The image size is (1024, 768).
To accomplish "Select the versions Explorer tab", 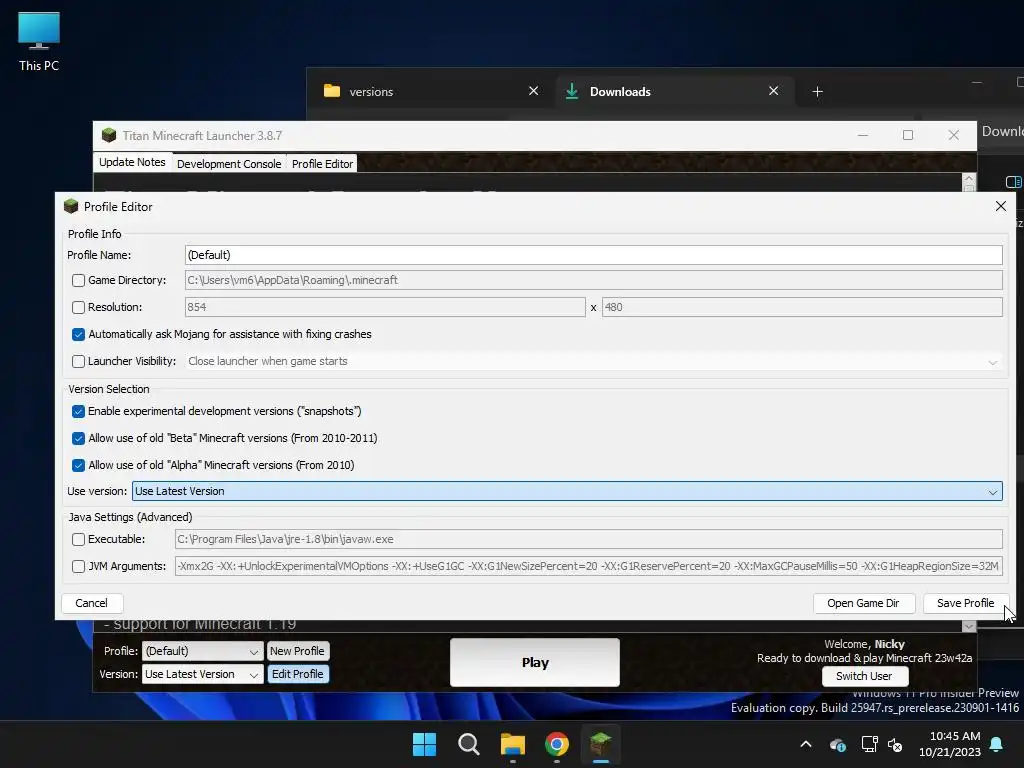I will (x=432, y=91).
